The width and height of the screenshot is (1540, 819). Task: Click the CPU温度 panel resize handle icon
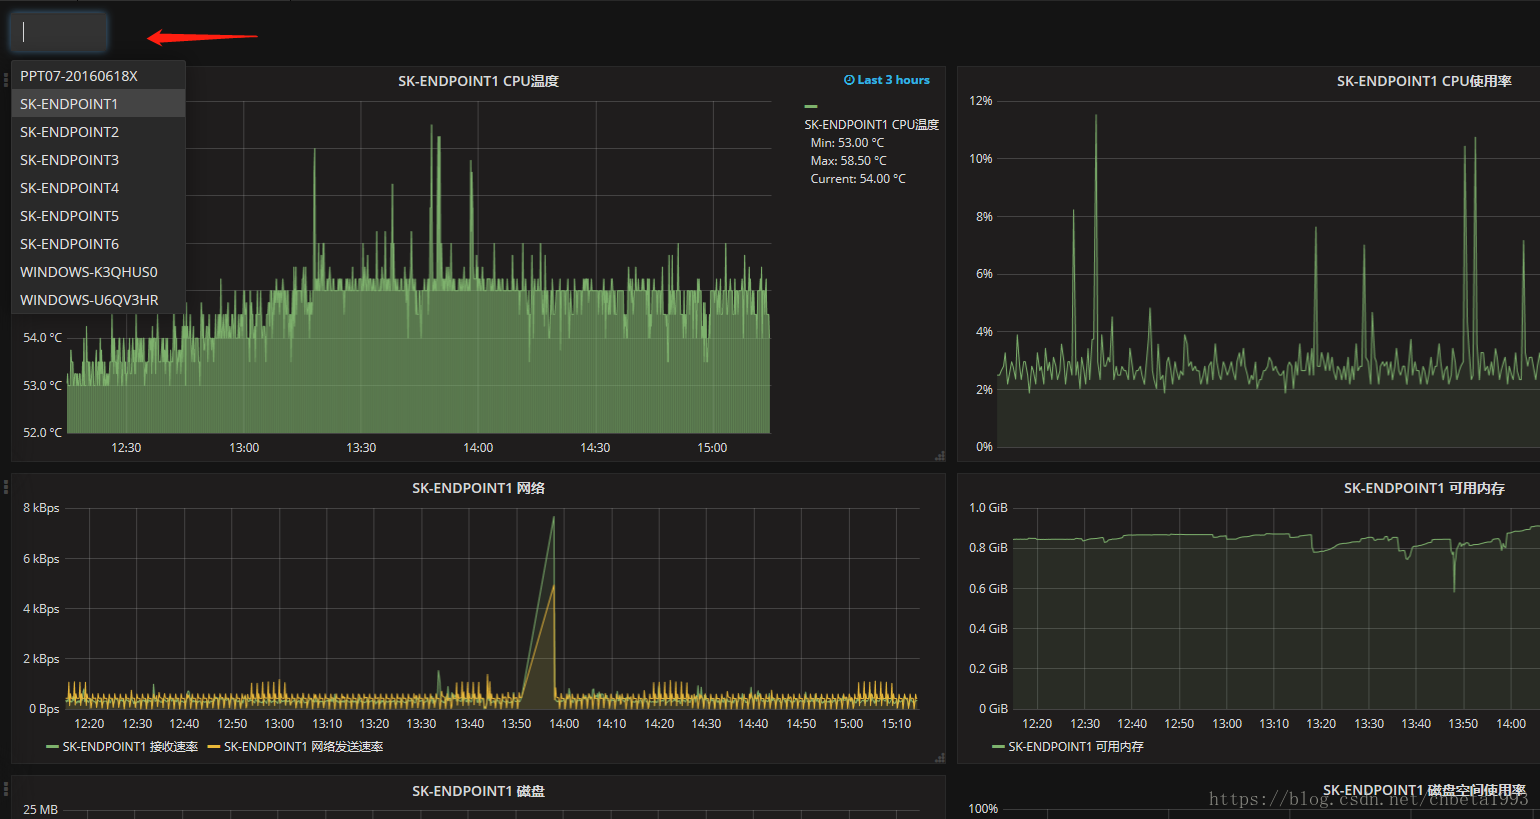pos(939,455)
